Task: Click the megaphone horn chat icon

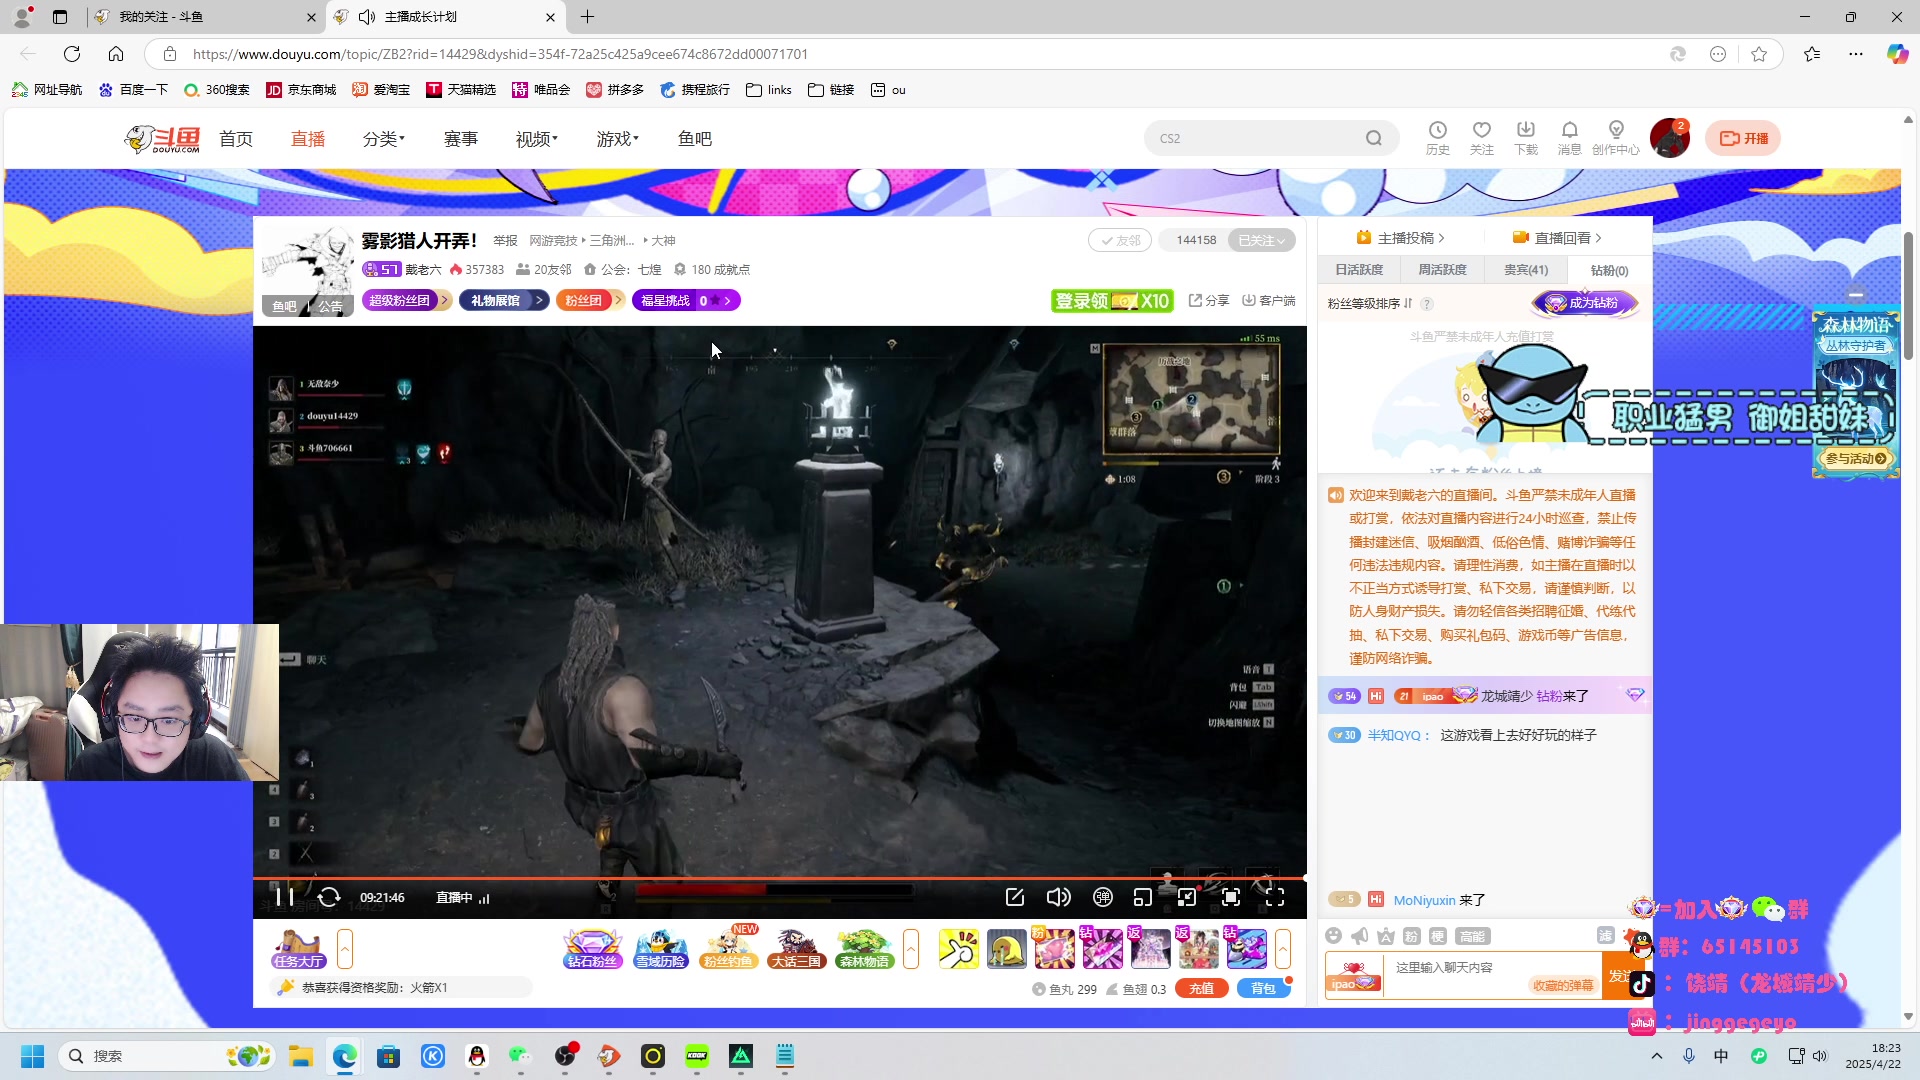Action: [1360, 936]
